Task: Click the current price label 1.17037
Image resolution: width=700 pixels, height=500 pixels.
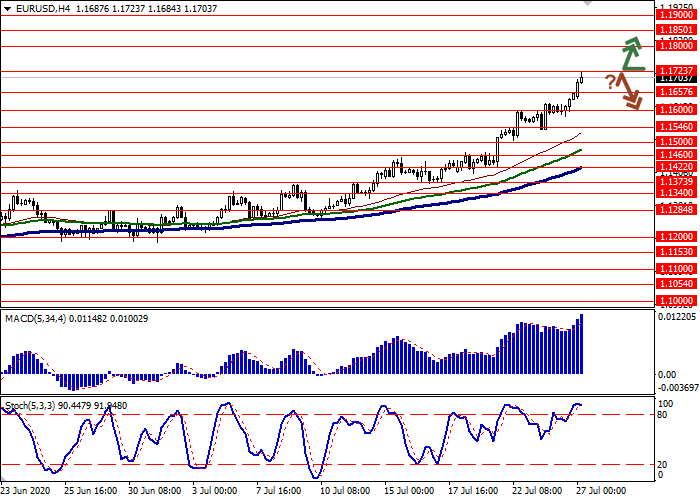Action: tap(675, 77)
